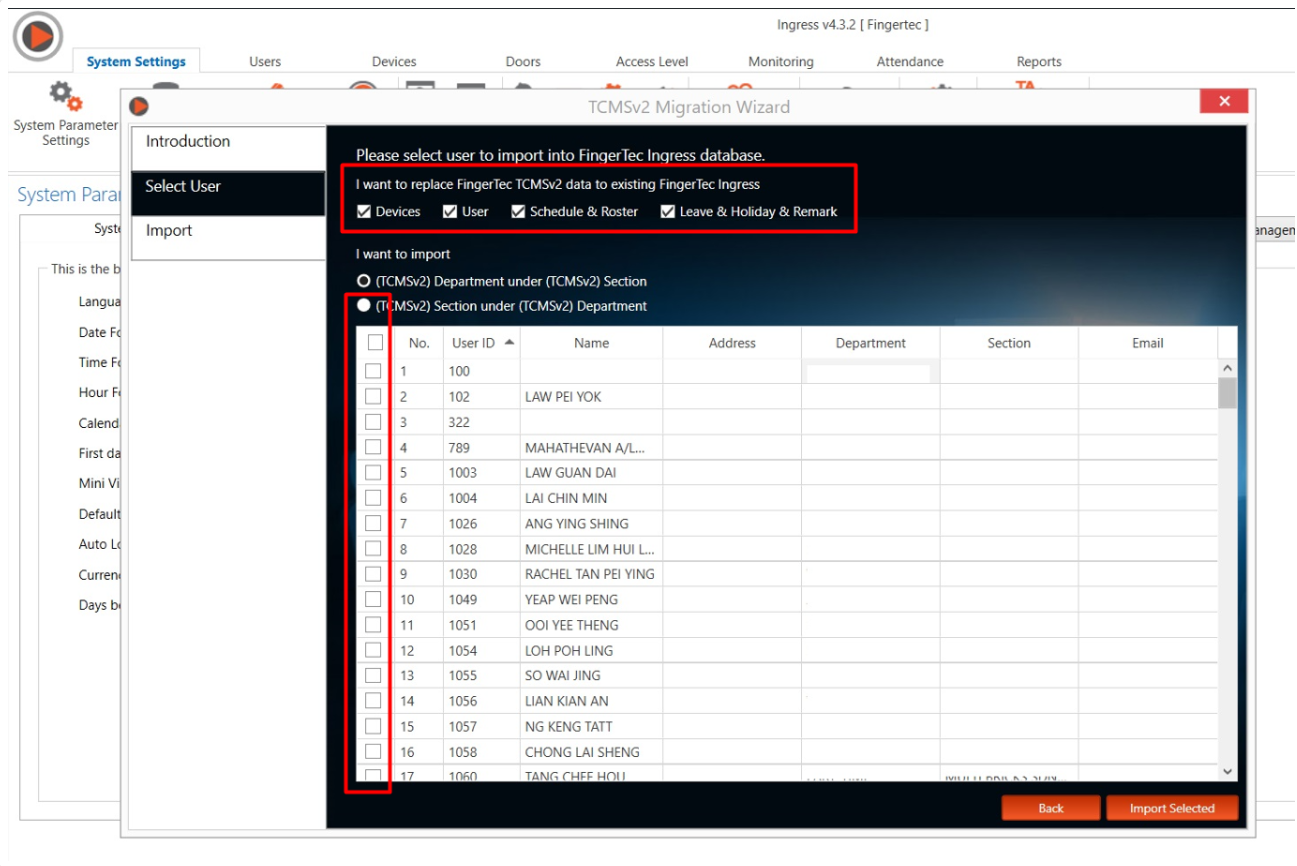This screenshot has height=866, width=1297.
Task: Sort by the Section column header
Action: 1009,343
